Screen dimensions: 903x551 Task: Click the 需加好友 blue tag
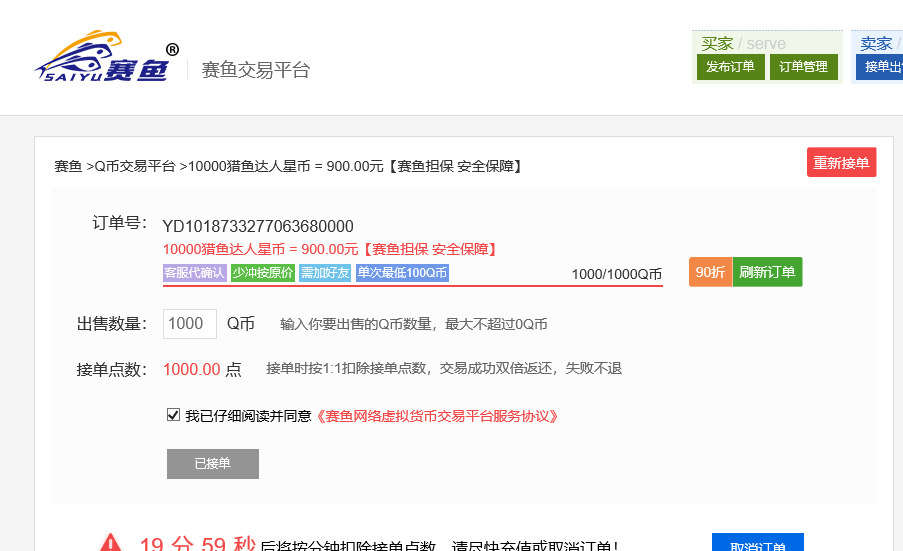(x=325, y=273)
